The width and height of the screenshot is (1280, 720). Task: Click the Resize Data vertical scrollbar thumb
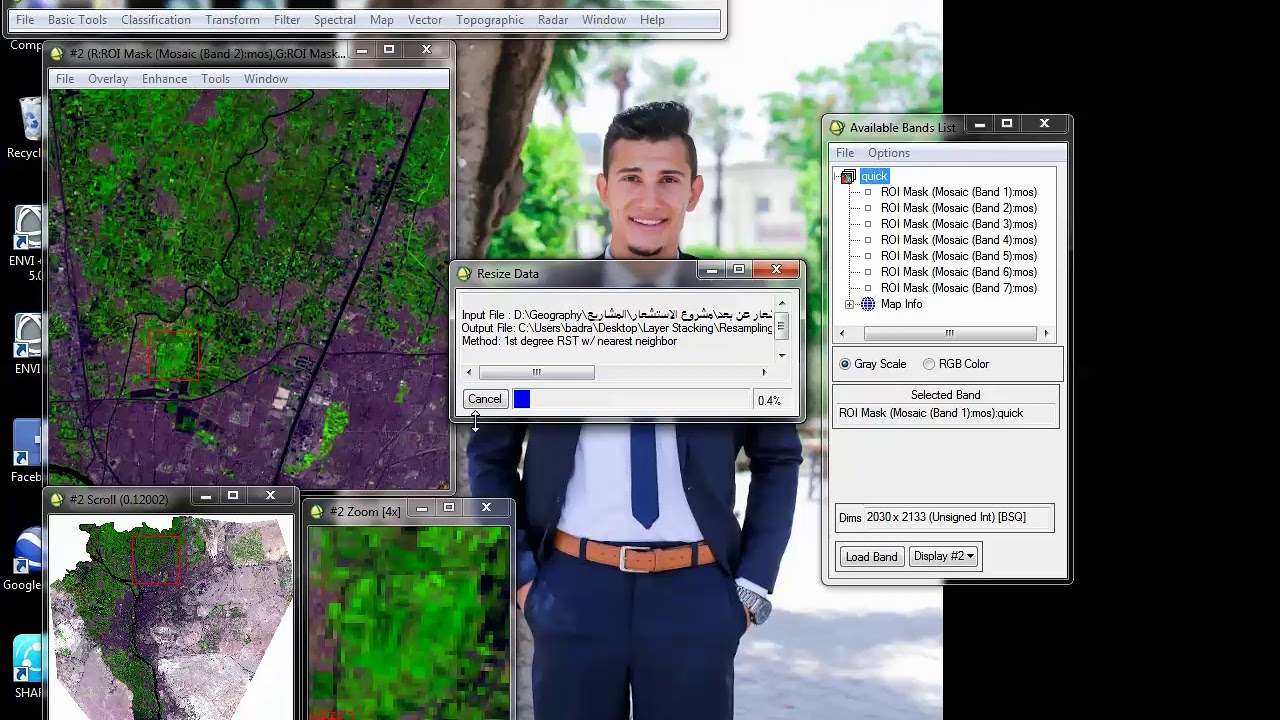(781, 326)
